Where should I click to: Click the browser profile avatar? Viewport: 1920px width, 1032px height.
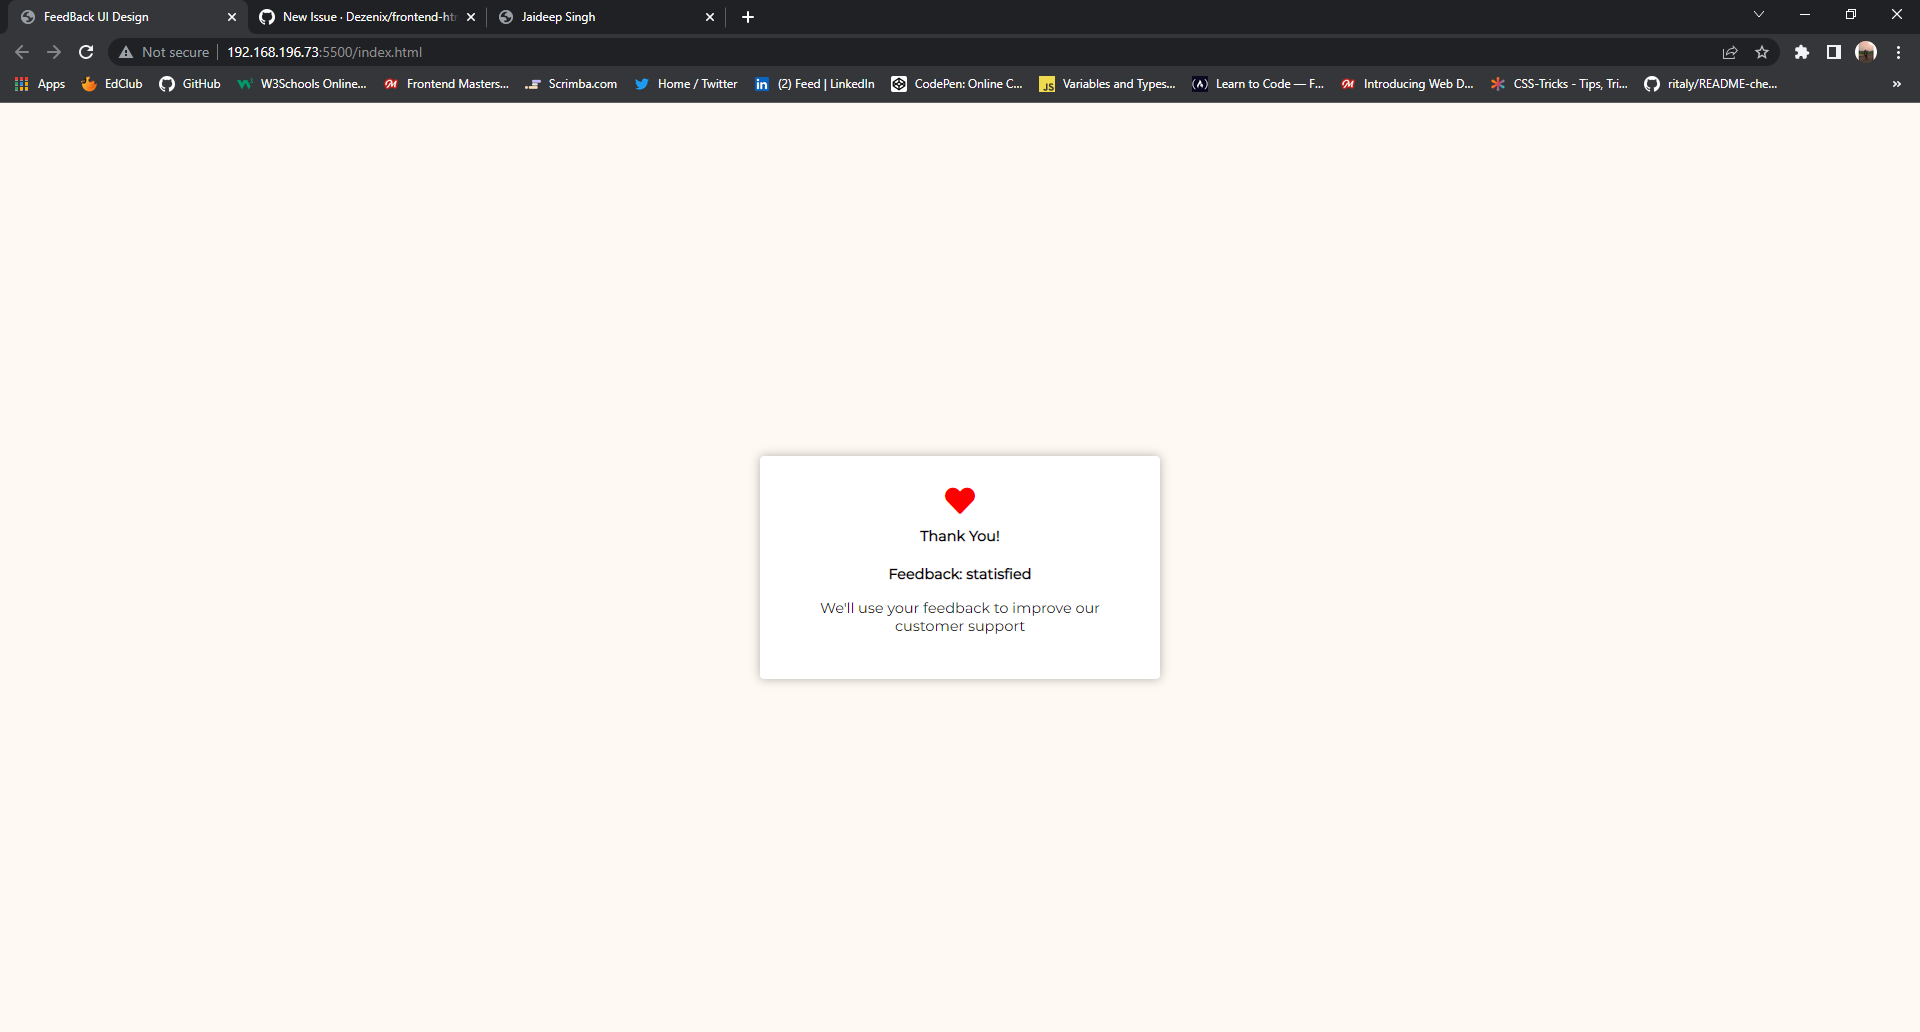(x=1868, y=52)
